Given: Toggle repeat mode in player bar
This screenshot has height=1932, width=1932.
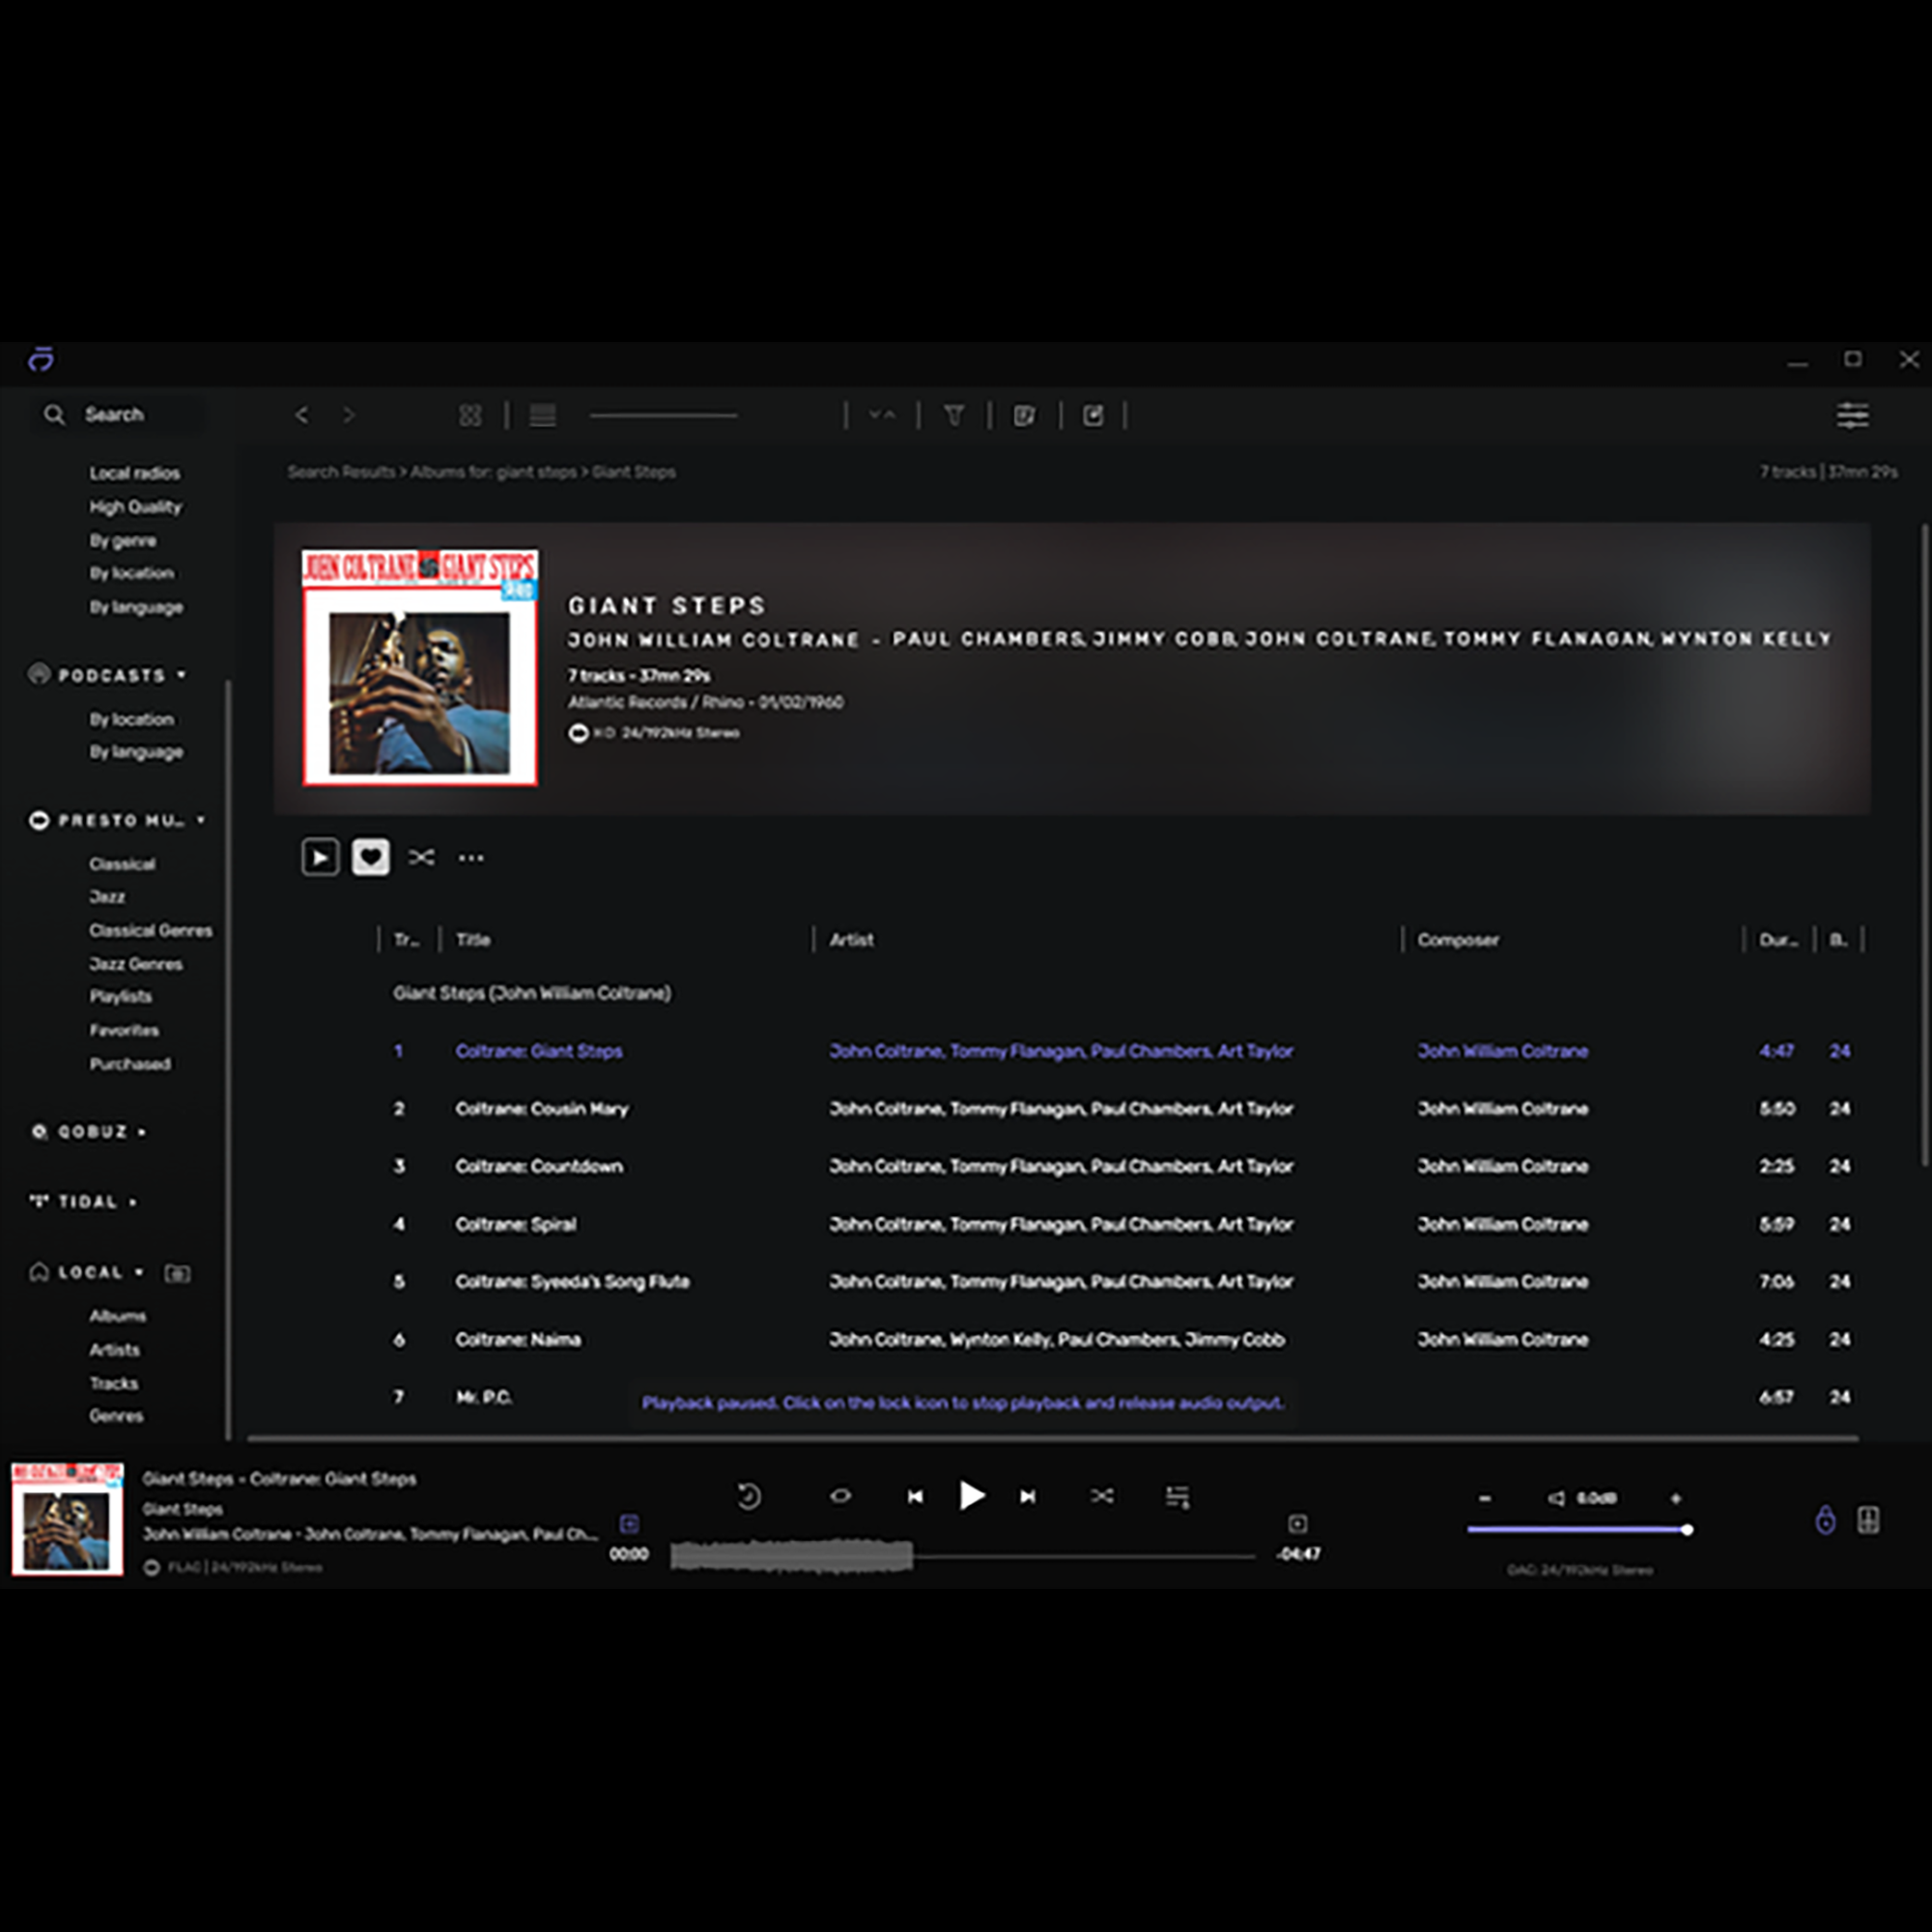Looking at the screenshot, I should 841,1497.
